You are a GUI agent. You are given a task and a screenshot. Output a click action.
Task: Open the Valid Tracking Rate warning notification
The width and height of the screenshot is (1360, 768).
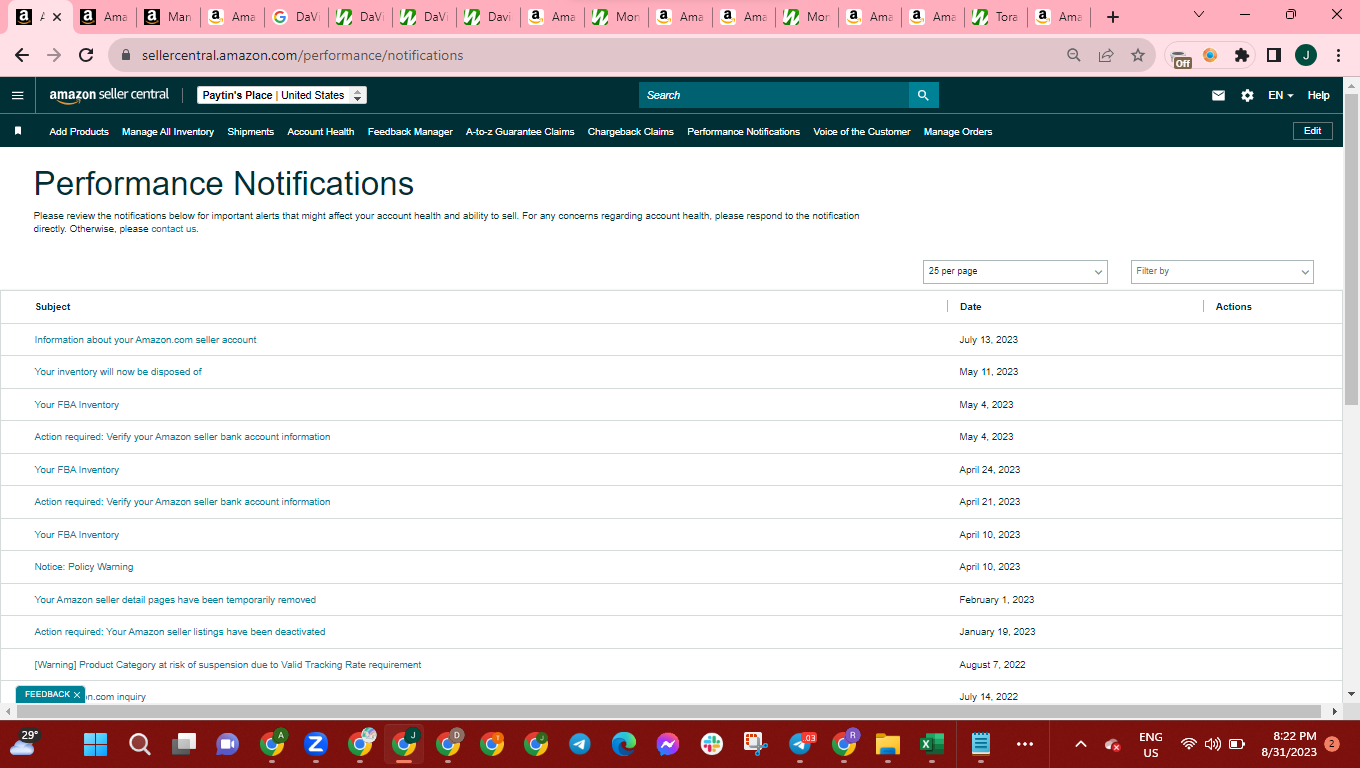click(228, 665)
